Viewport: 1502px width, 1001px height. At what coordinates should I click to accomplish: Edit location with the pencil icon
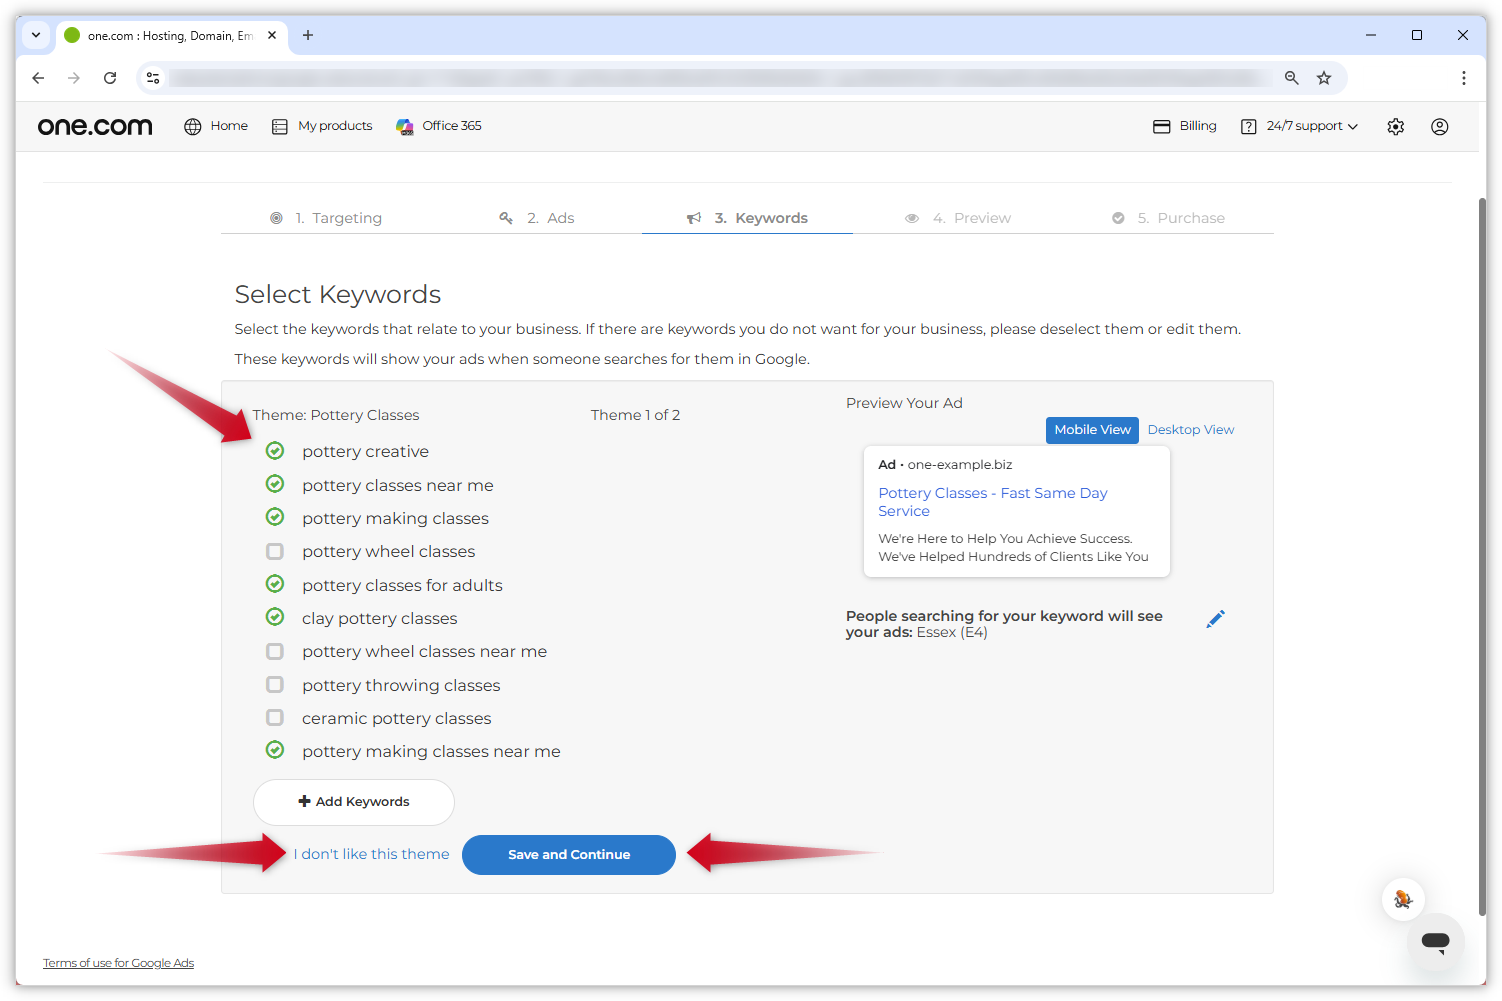[x=1215, y=619]
